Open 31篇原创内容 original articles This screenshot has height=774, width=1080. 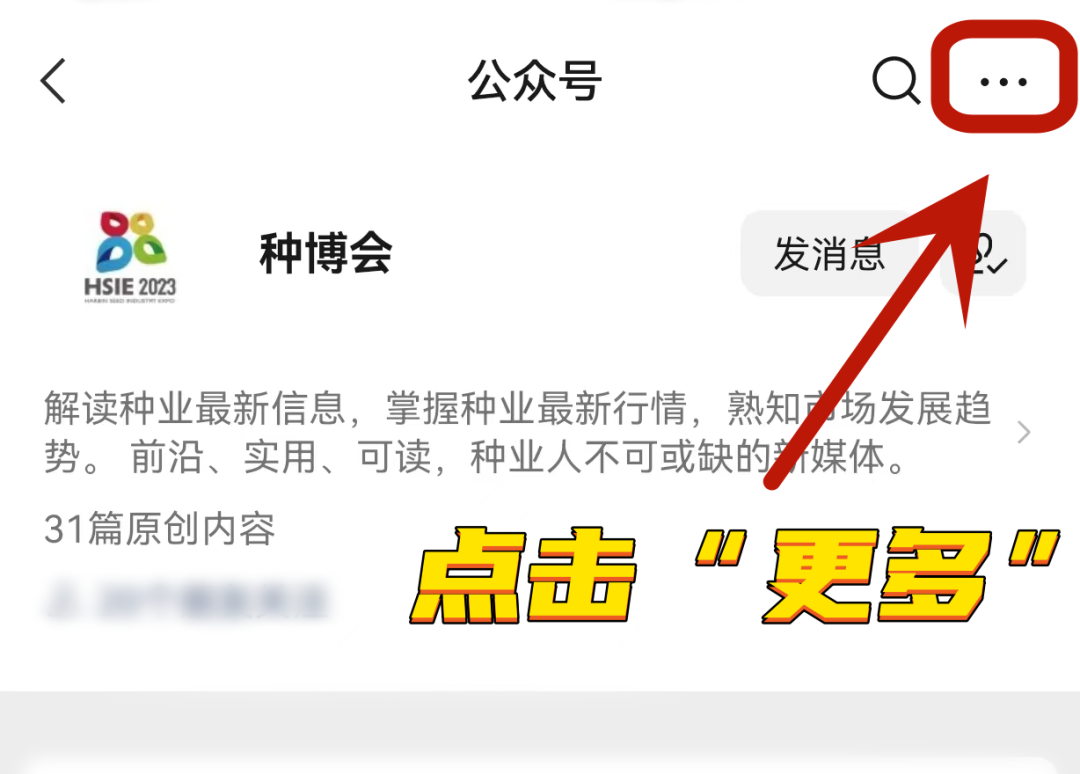[160, 530]
